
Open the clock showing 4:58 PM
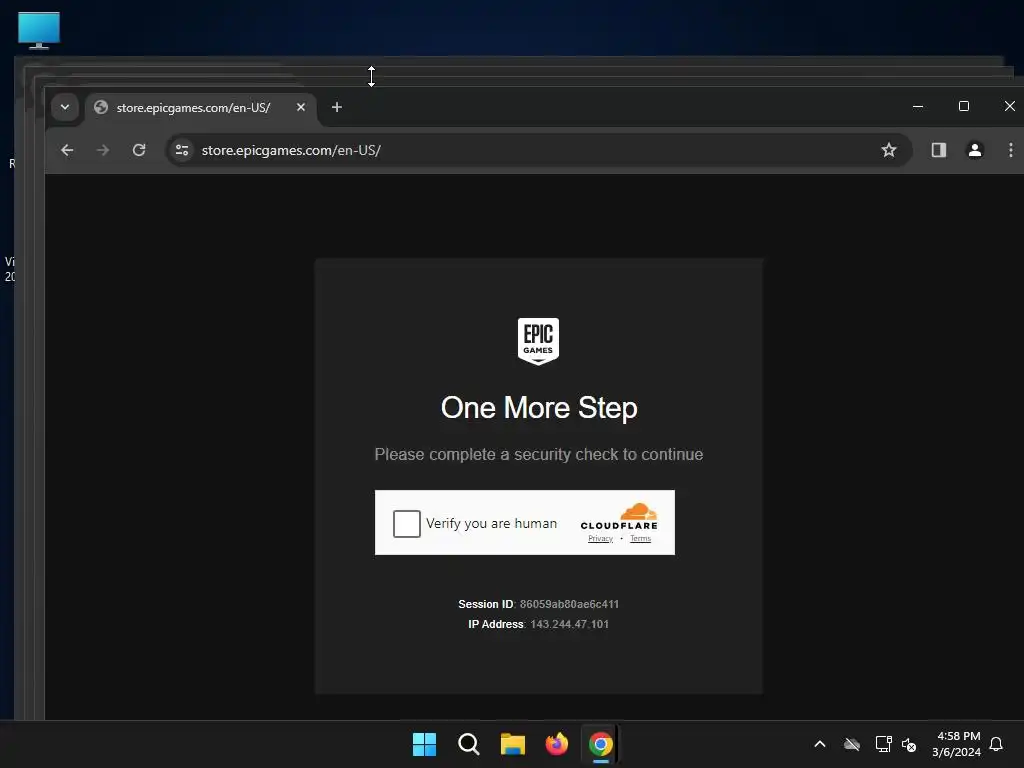[957, 744]
